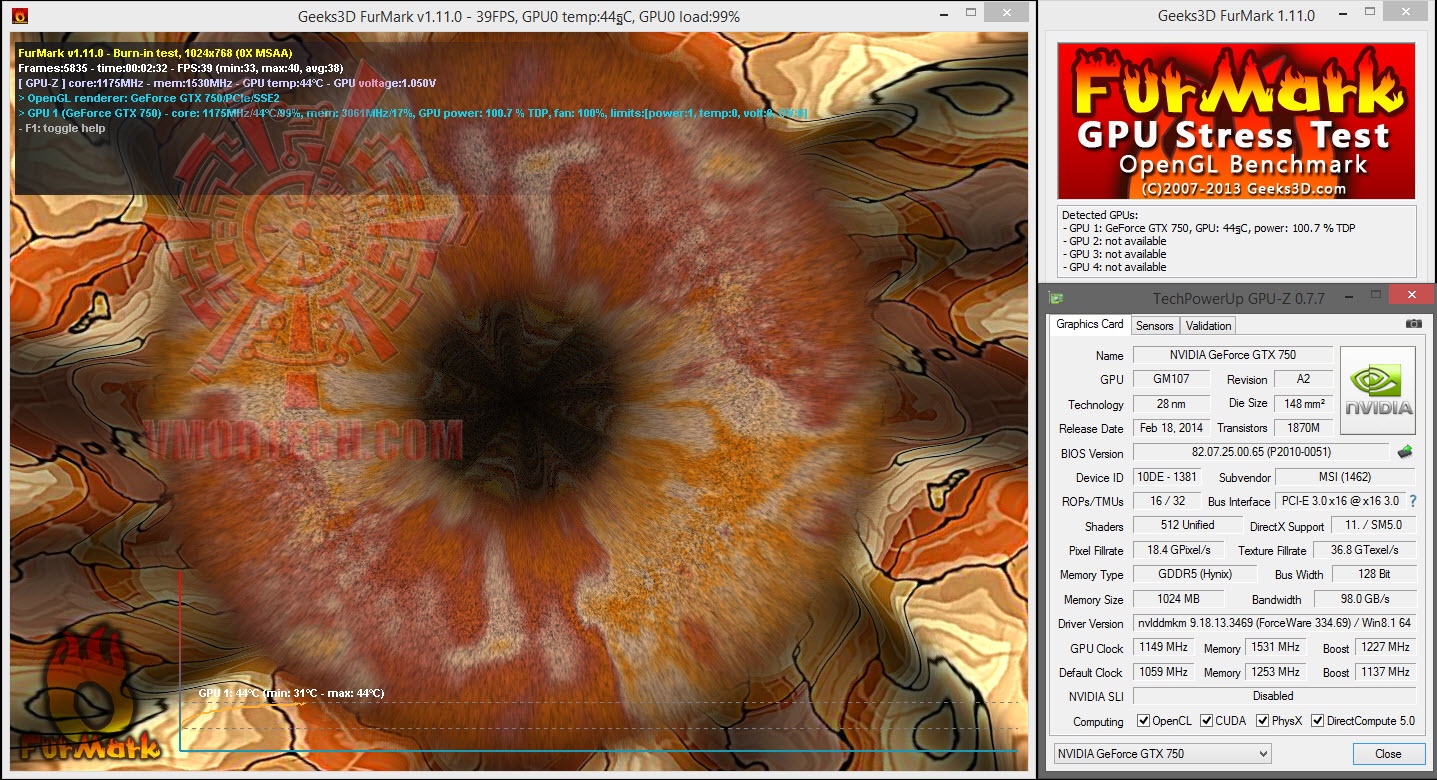
Task: Click the FurMark flame icon in the burn-in window title bar
Action: tap(19, 16)
